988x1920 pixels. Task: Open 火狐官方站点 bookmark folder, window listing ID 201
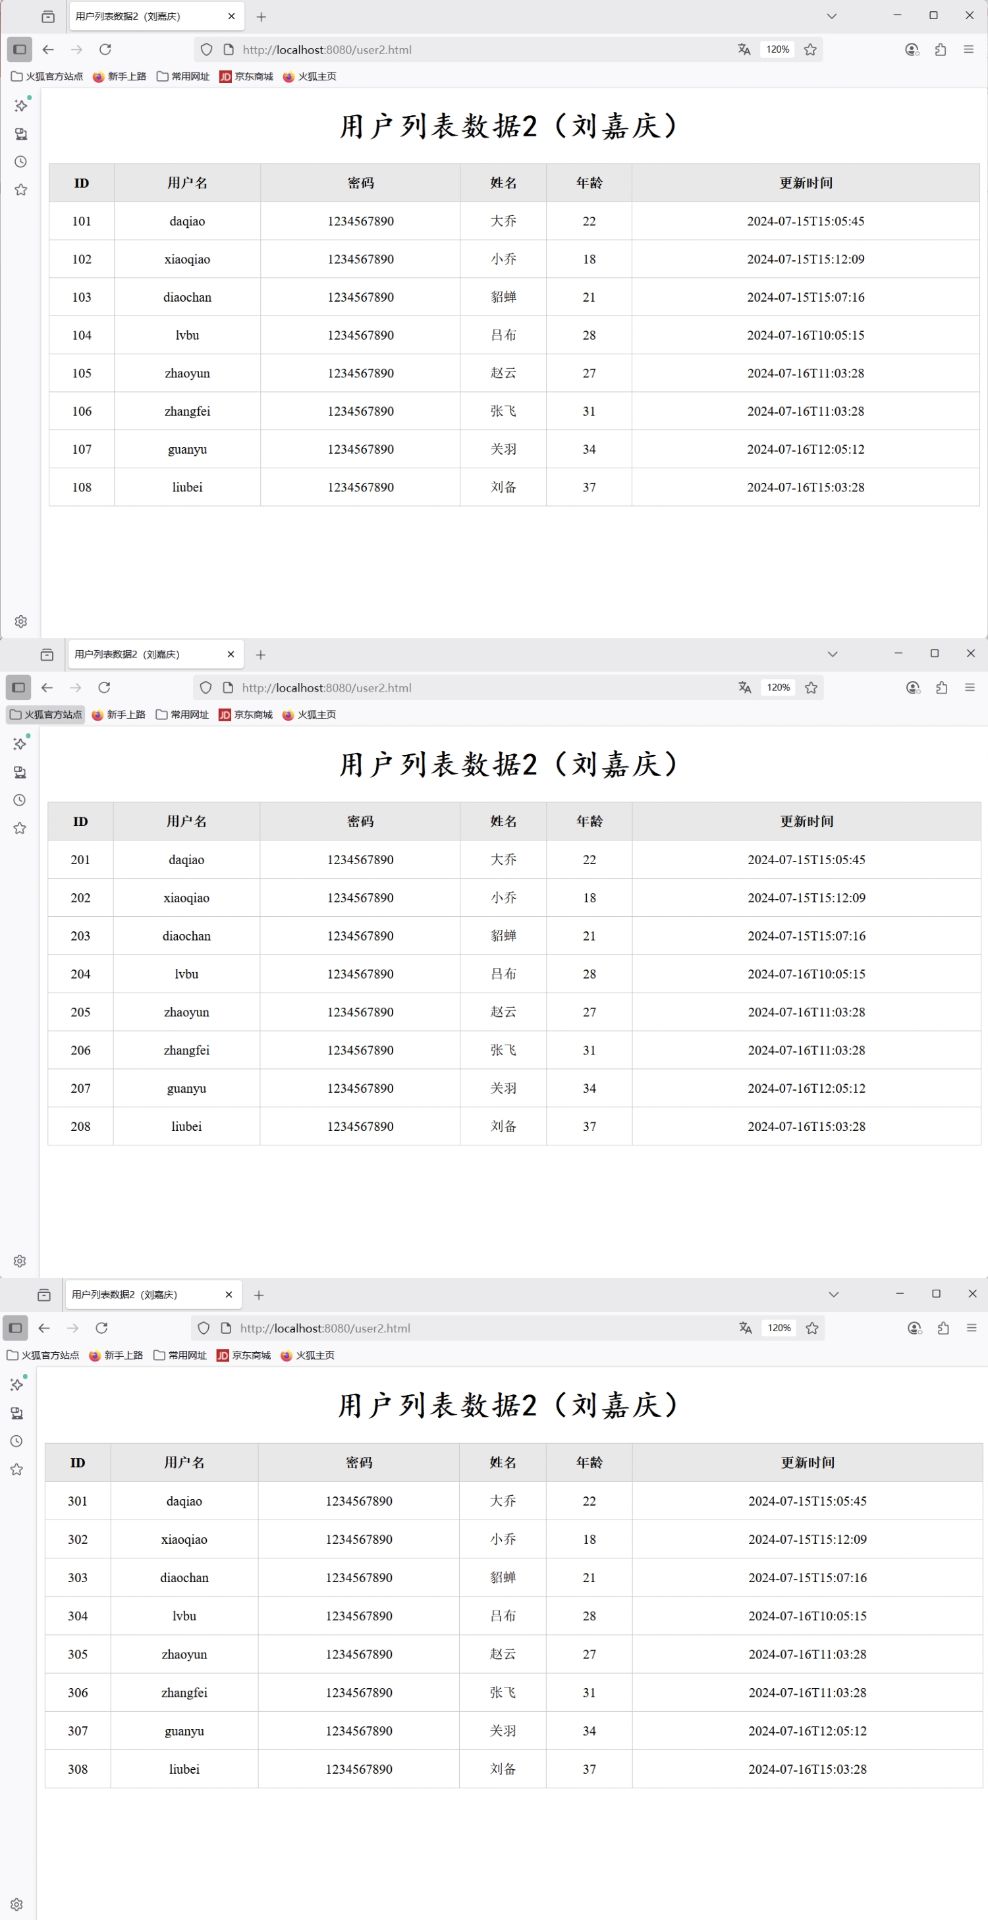click(46, 714)
